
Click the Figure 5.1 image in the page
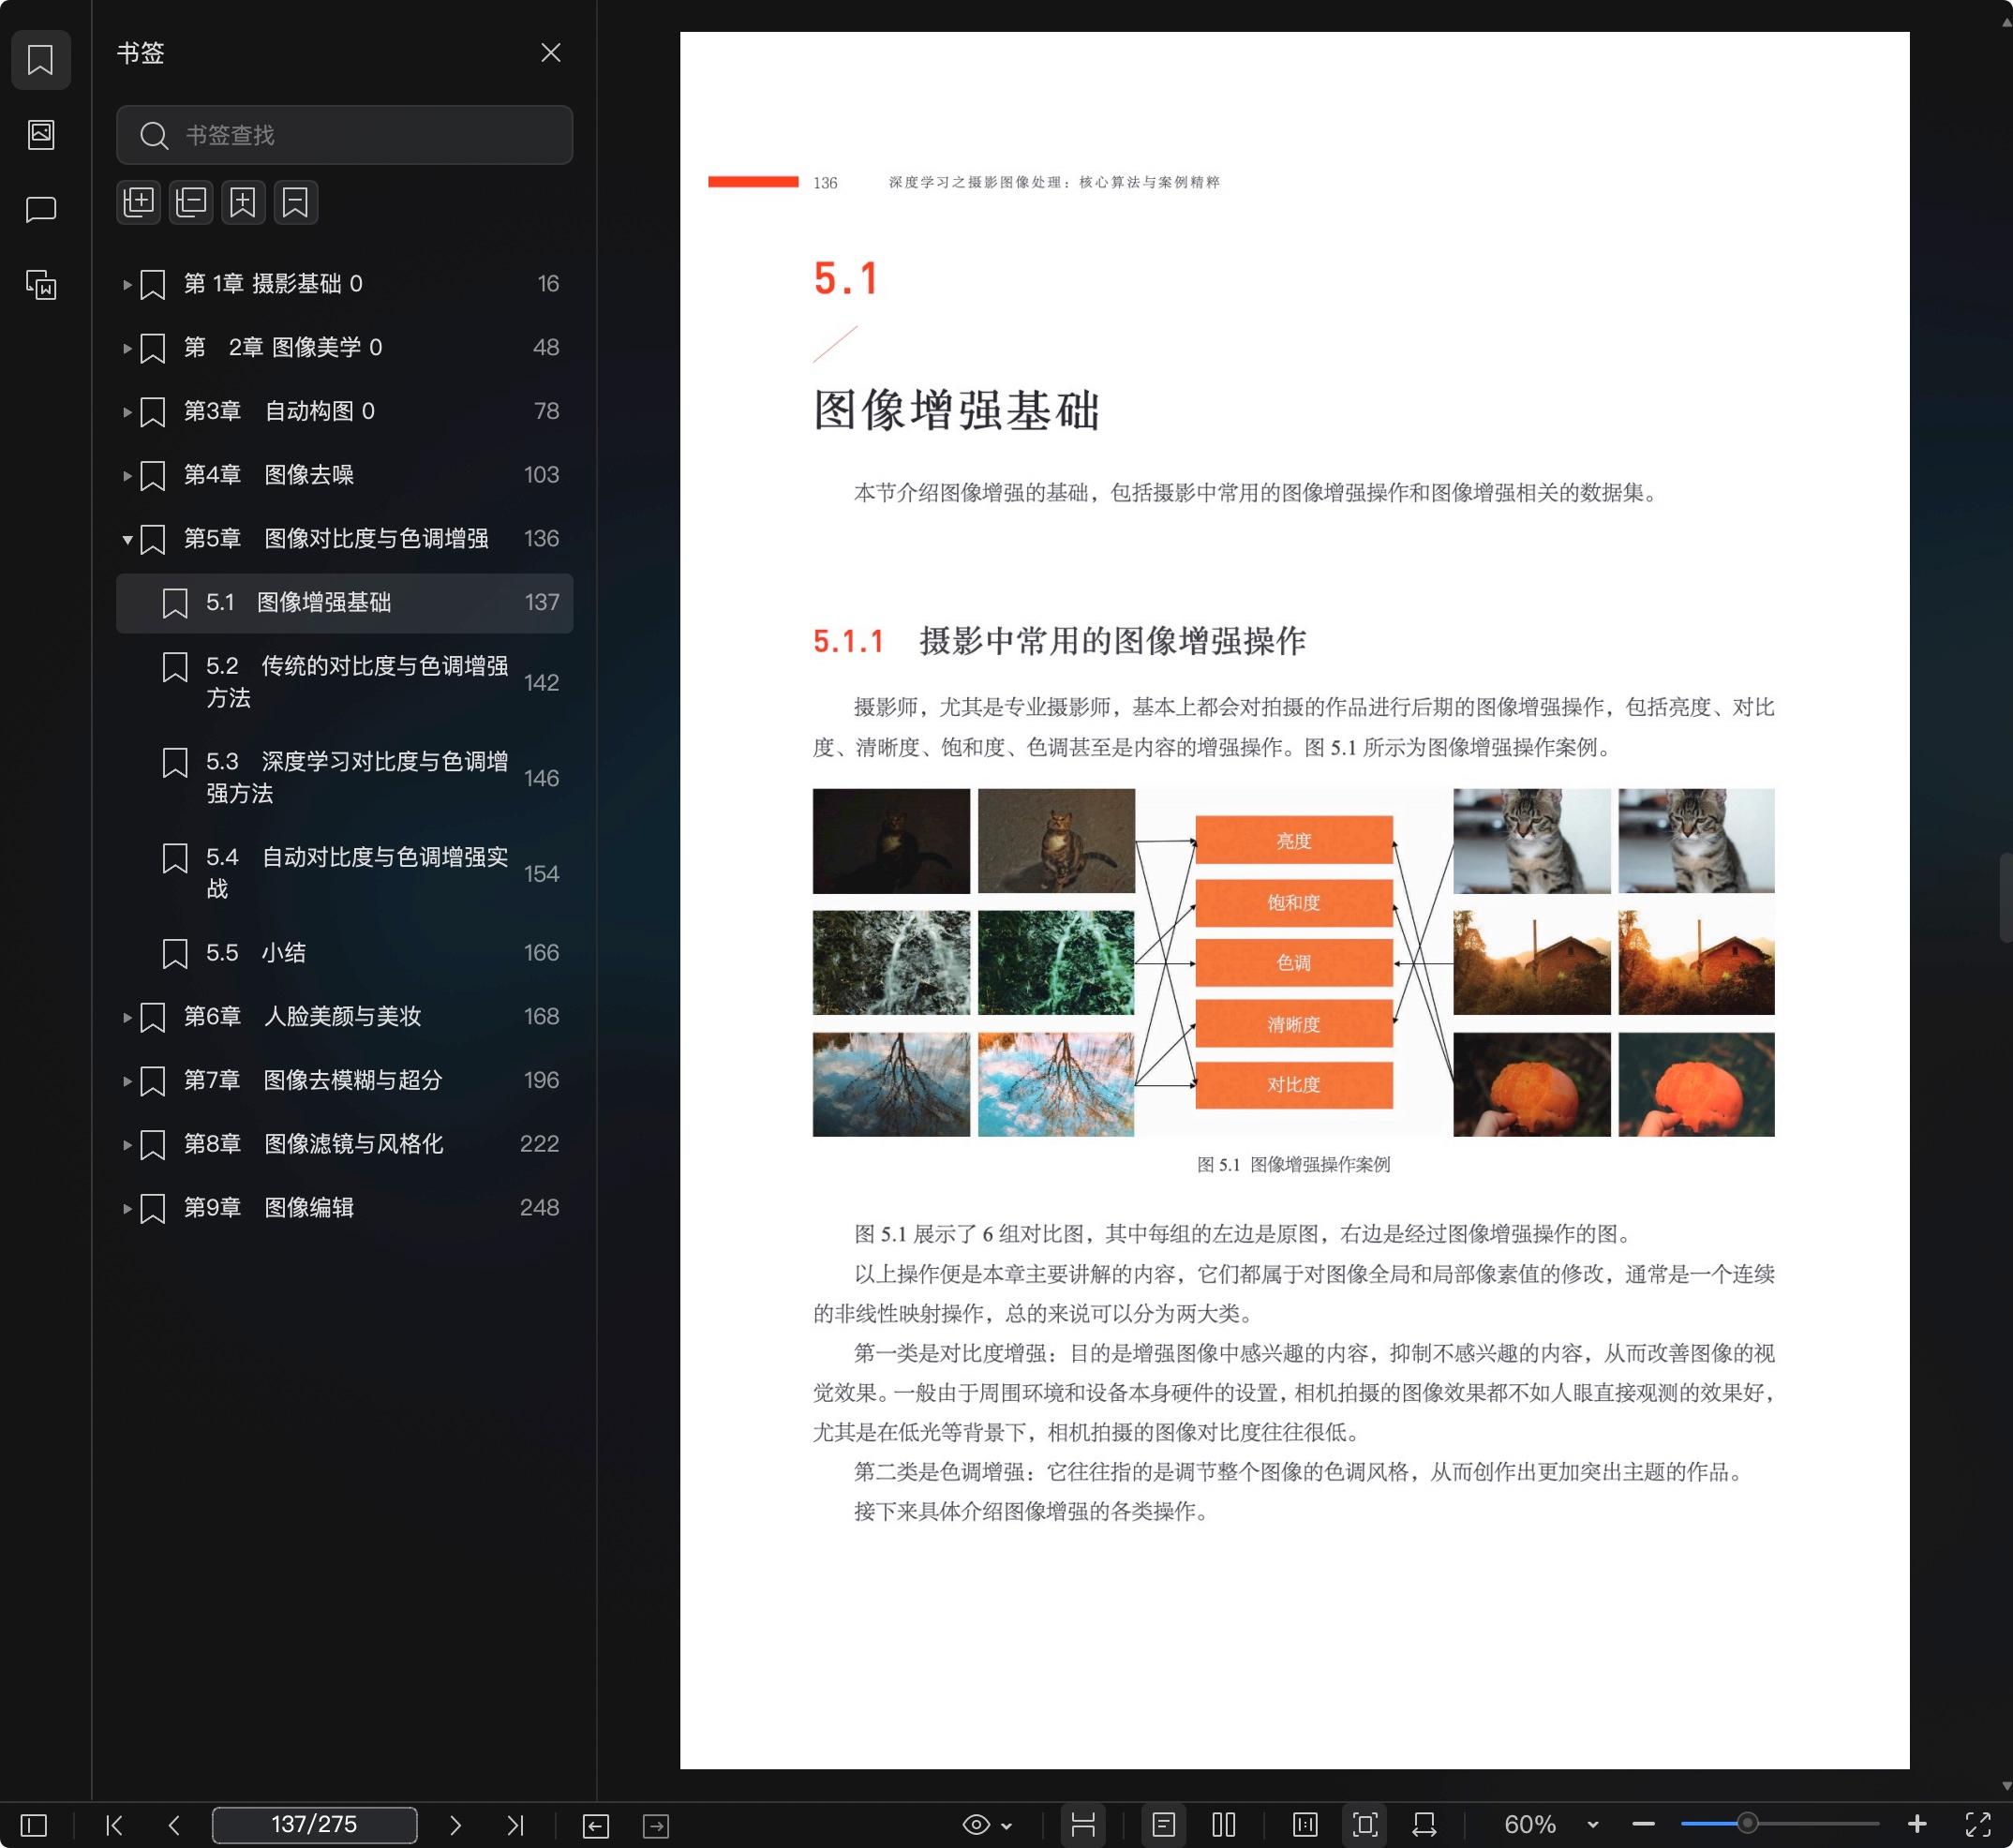pos(1293,963)
